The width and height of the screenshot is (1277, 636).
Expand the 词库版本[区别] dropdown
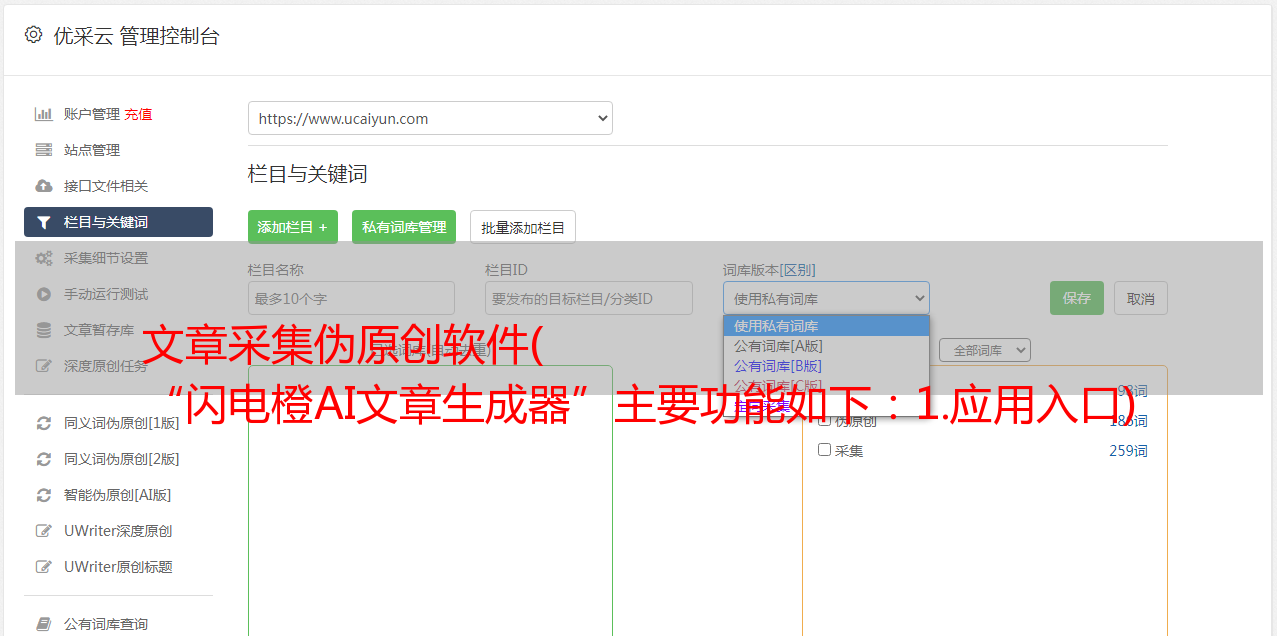click(x=826, y=298)
